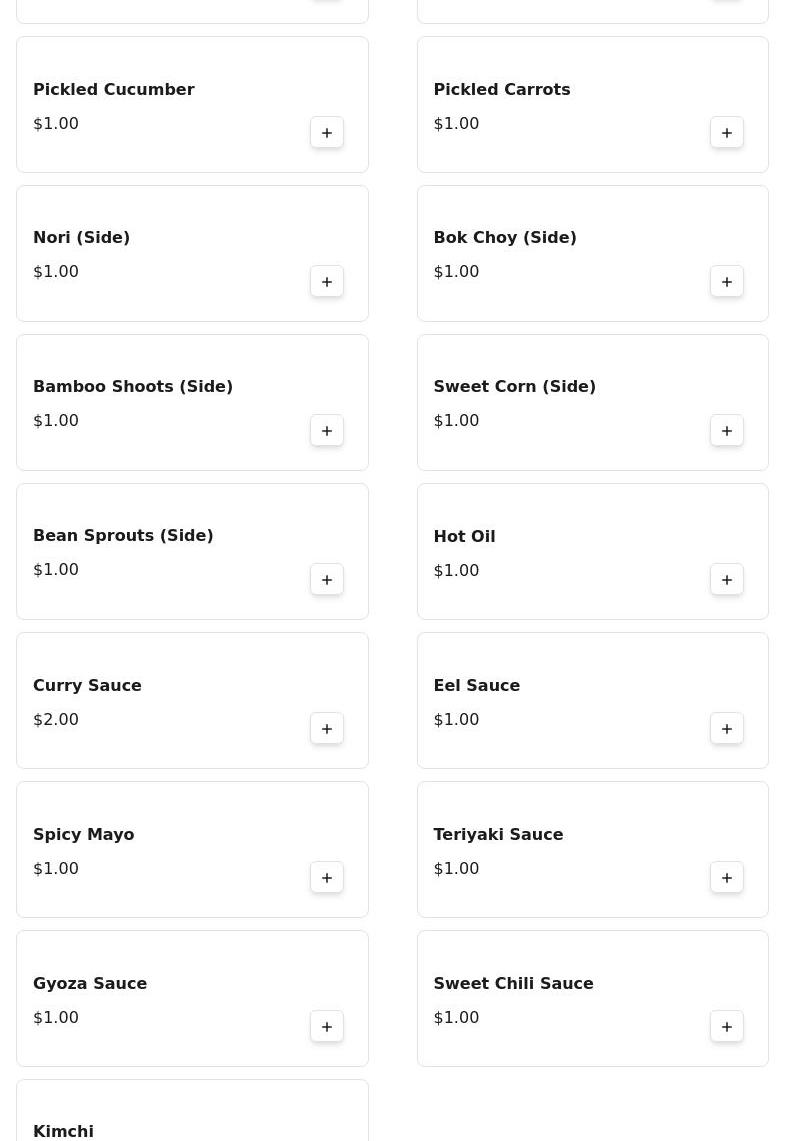Open the Pickled Cucumber item name
The image size is (785, 1141).
click(113, 89)
